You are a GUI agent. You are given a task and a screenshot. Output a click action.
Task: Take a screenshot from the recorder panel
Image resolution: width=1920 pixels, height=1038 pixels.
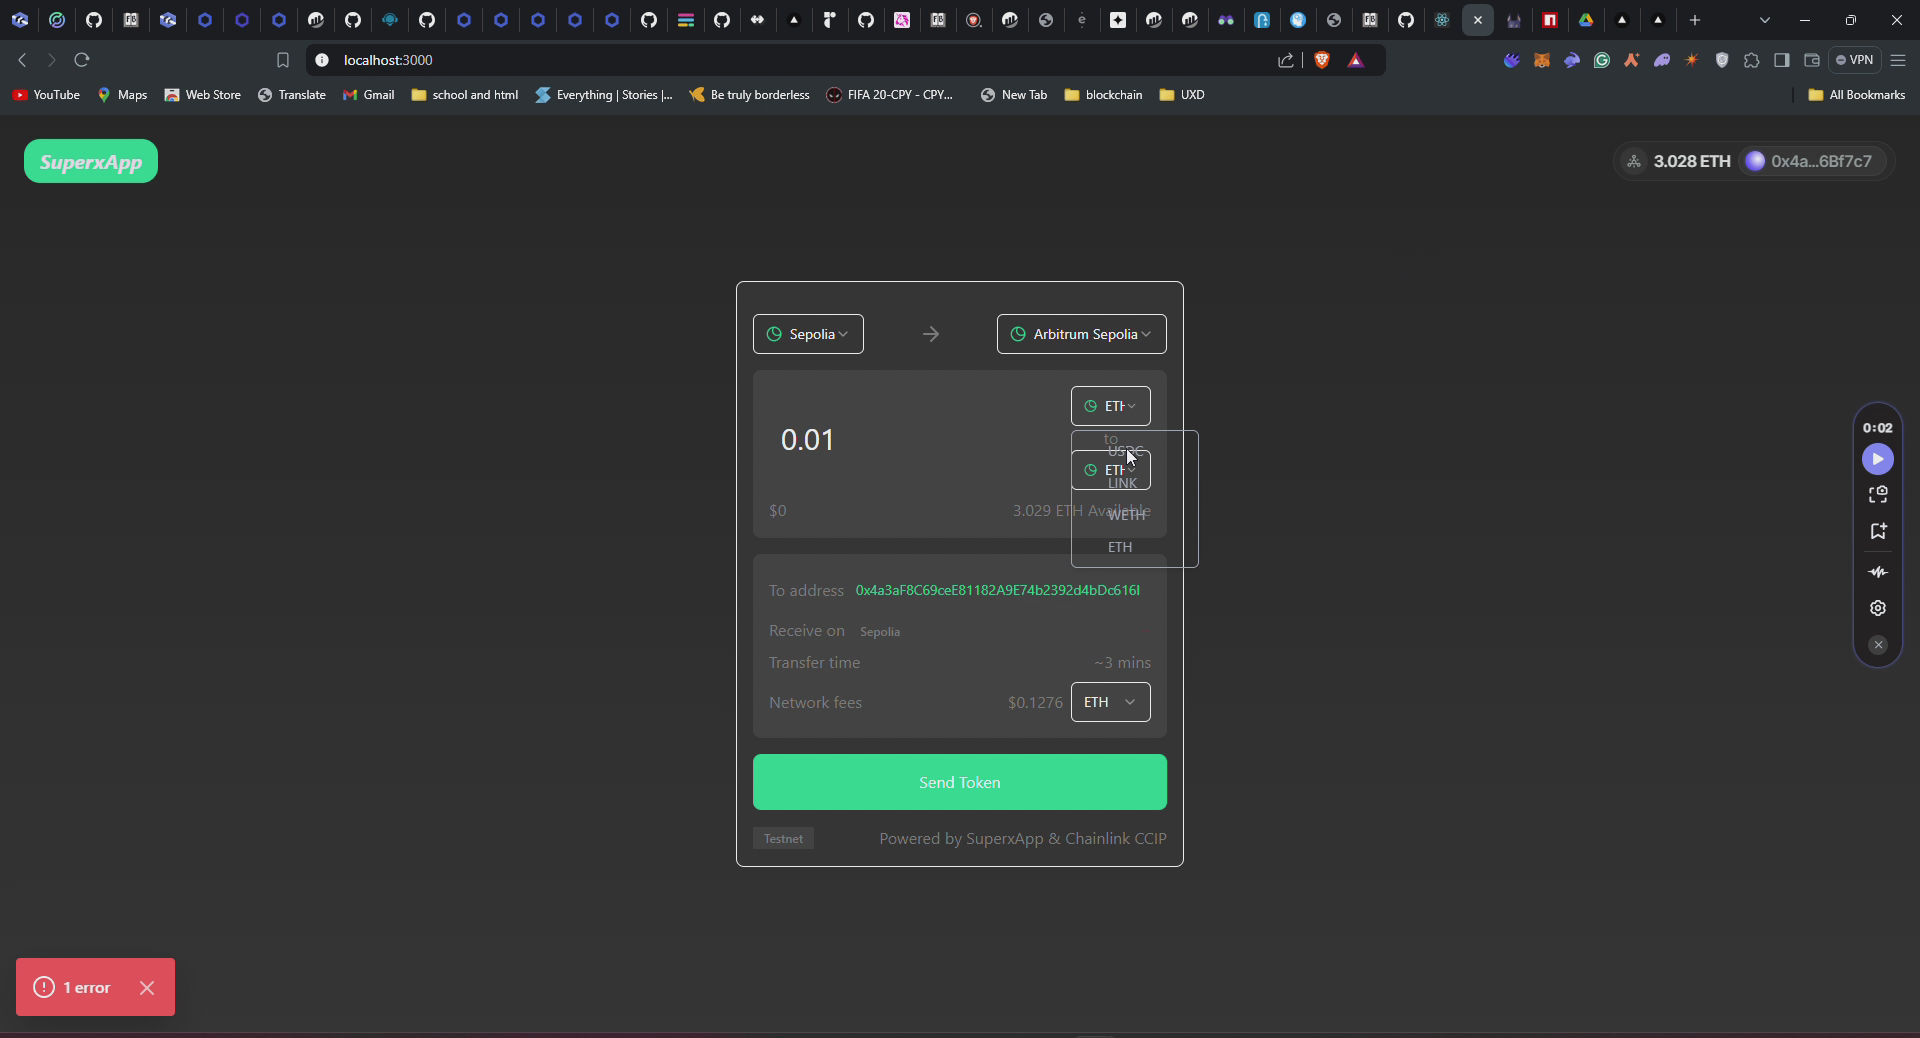1878,495
